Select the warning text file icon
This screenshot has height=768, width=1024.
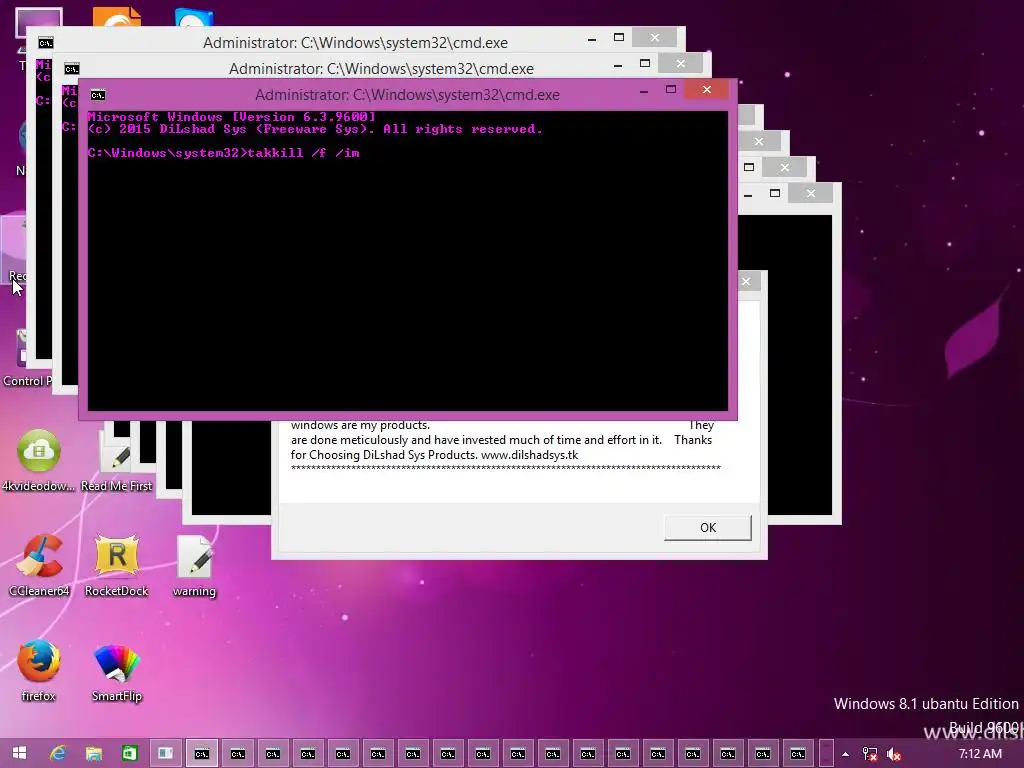[x=194, y=565]
